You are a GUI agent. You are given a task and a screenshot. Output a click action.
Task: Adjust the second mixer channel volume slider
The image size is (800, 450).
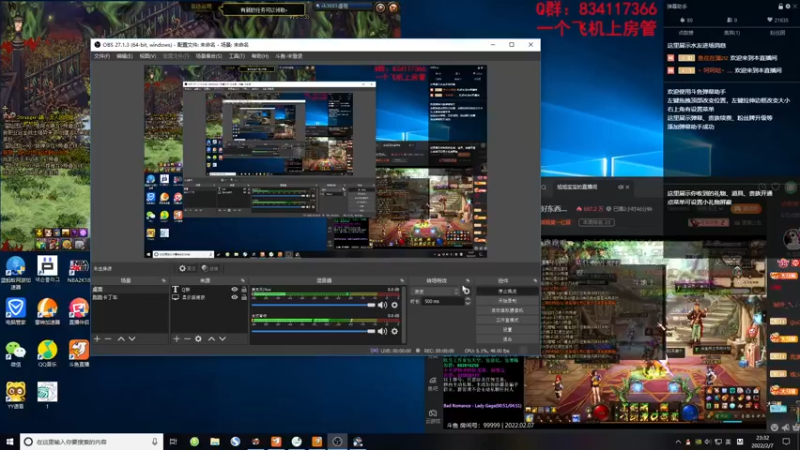tap(313, 331)
